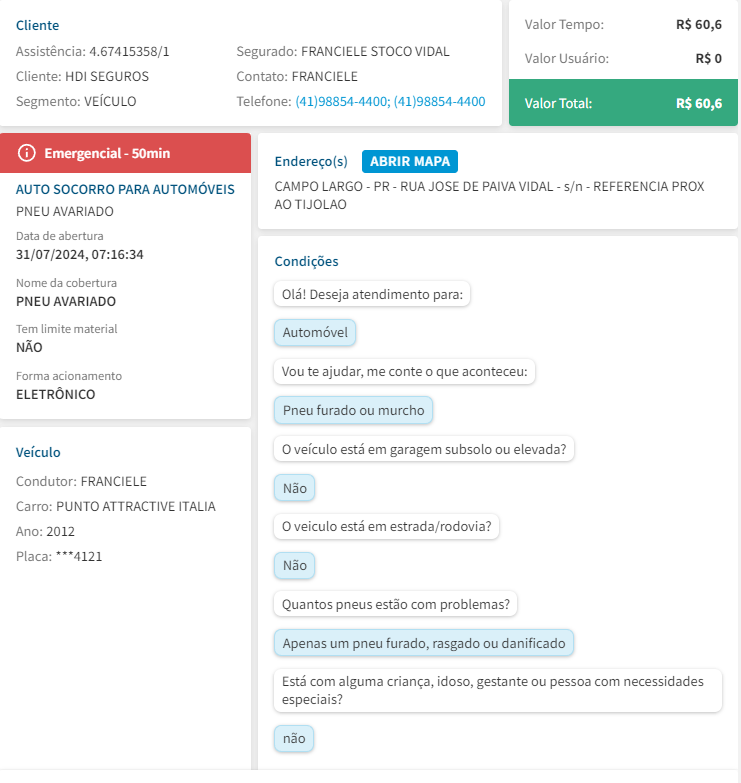Click the CAMPO LARGO address text
The height and width of the screenshot is (783, 741).
[489, 195]
